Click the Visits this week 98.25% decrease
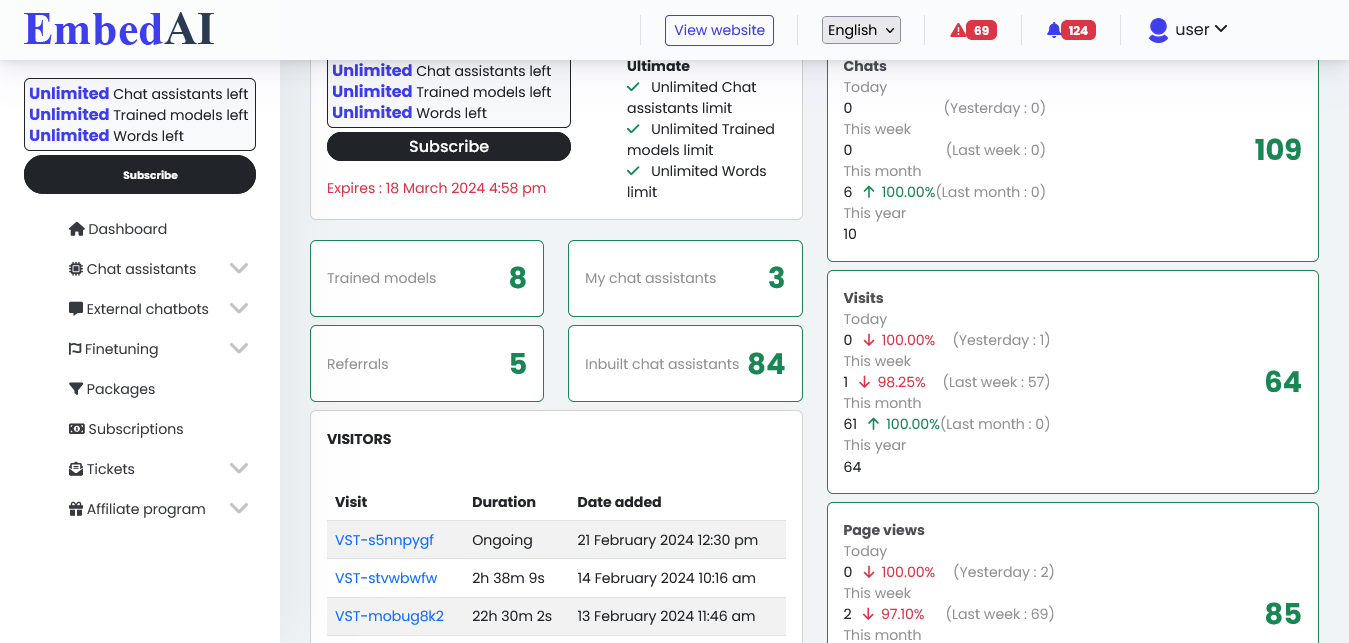Image resolution: width=1349 pixels, height=643 pixels. 893,382
